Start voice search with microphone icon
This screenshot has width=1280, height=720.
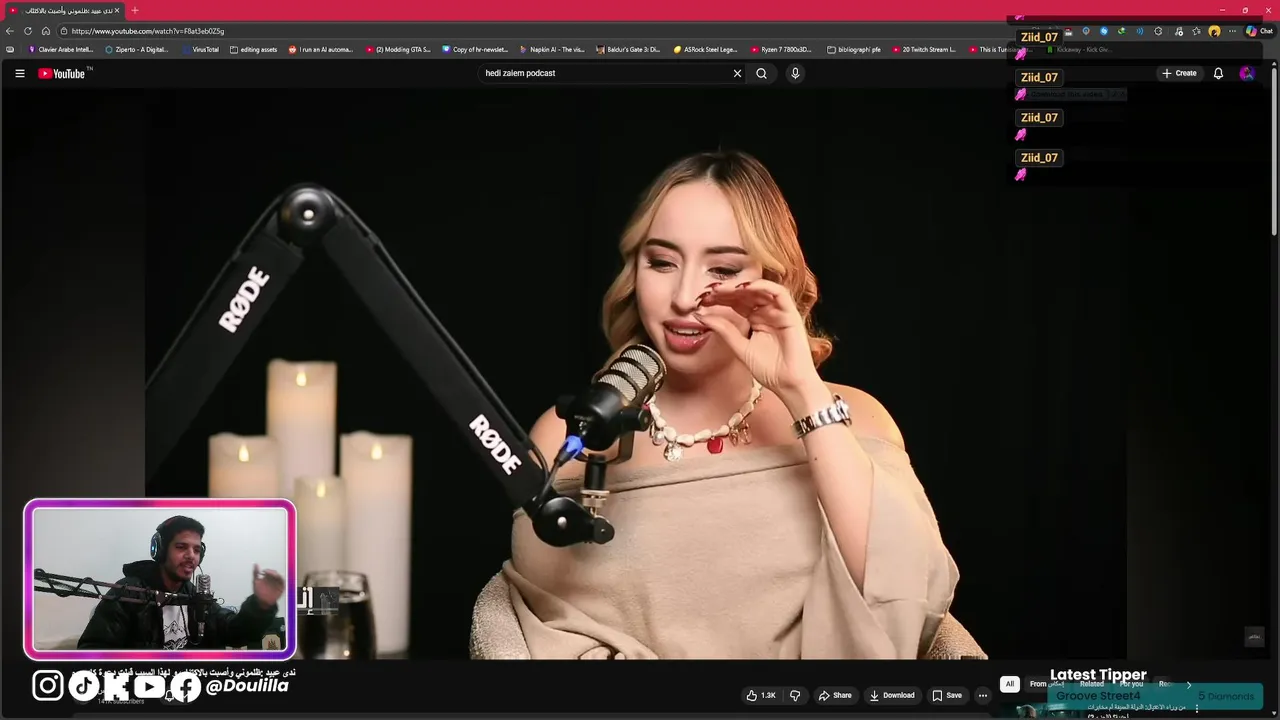point(795,73)
